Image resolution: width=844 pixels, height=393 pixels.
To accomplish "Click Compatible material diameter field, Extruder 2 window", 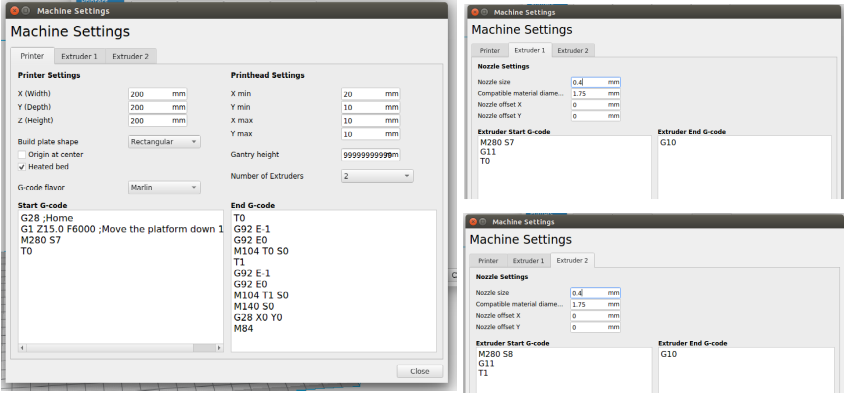I will tap(595, 304).
